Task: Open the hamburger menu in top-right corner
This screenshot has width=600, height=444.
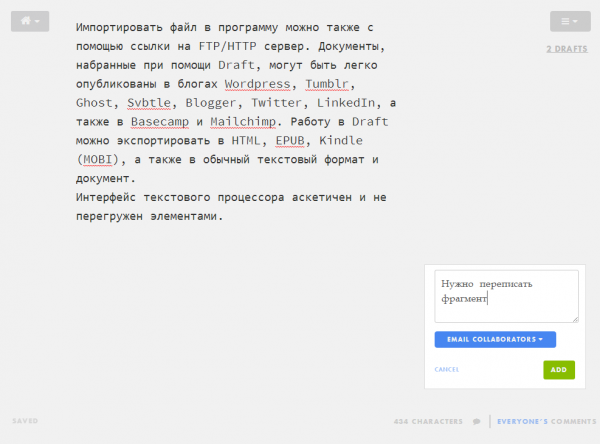Action: [569, 20]
